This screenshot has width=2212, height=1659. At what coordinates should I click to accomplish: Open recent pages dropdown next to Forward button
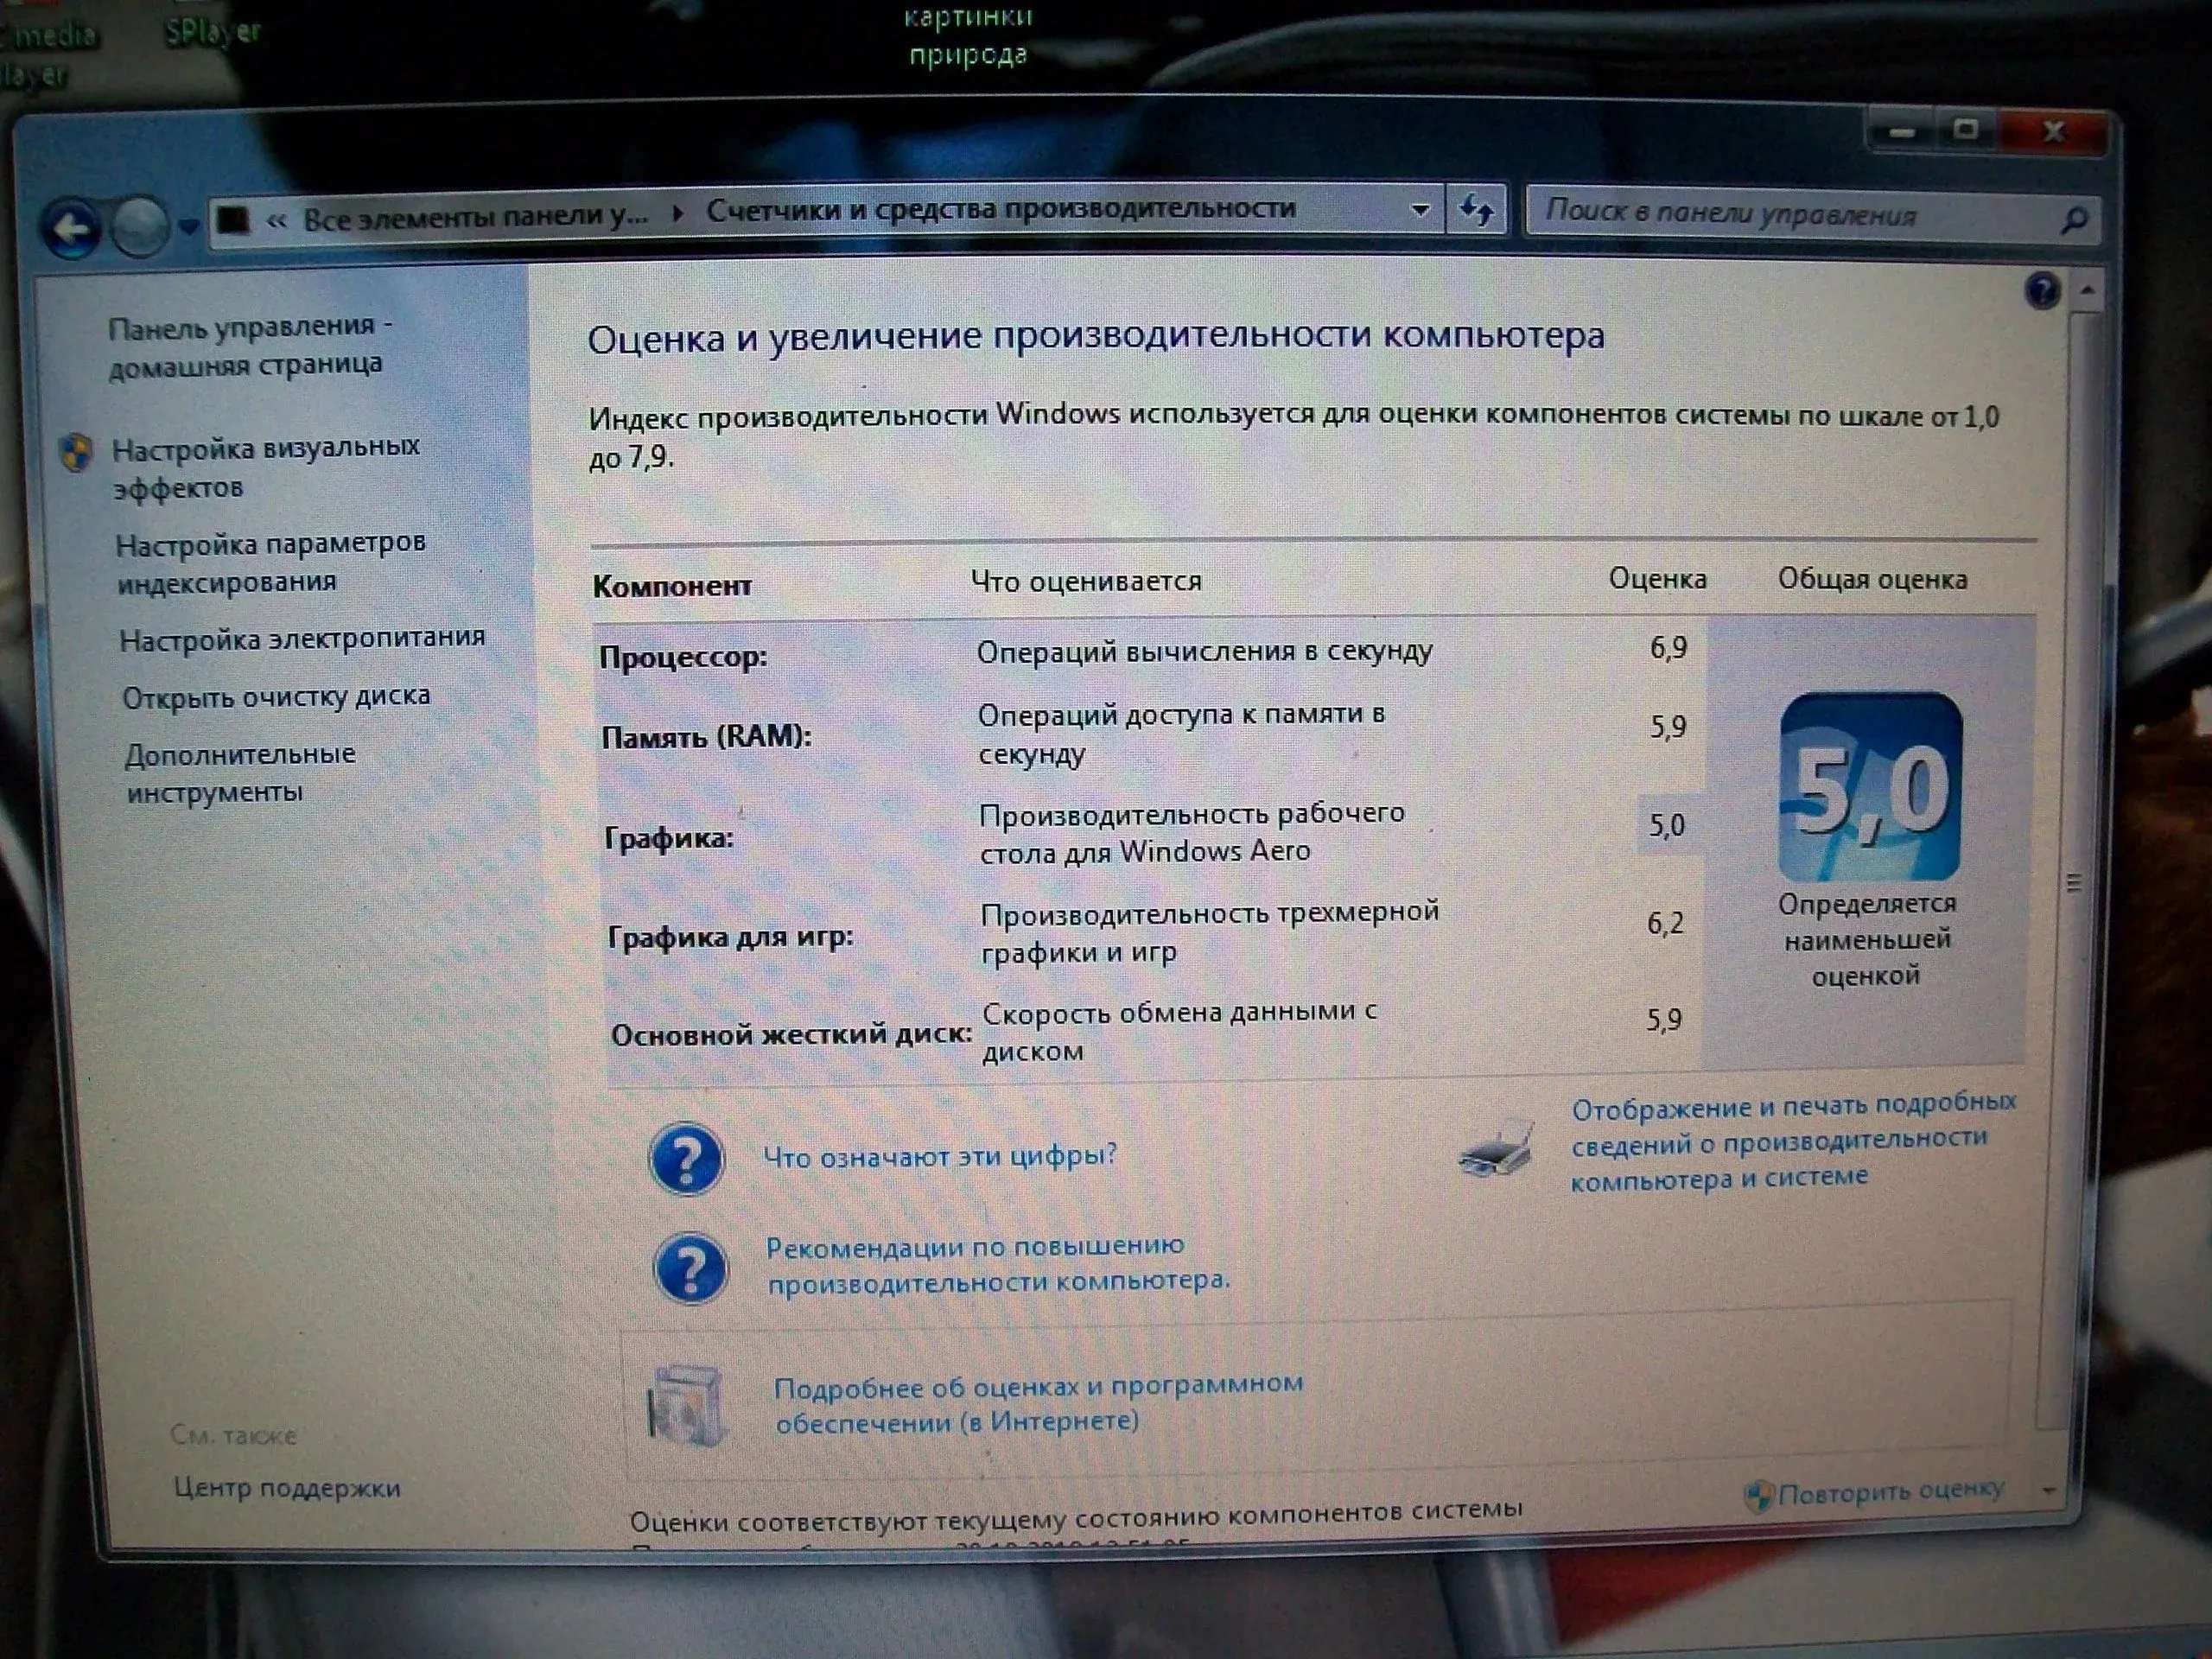188,227
